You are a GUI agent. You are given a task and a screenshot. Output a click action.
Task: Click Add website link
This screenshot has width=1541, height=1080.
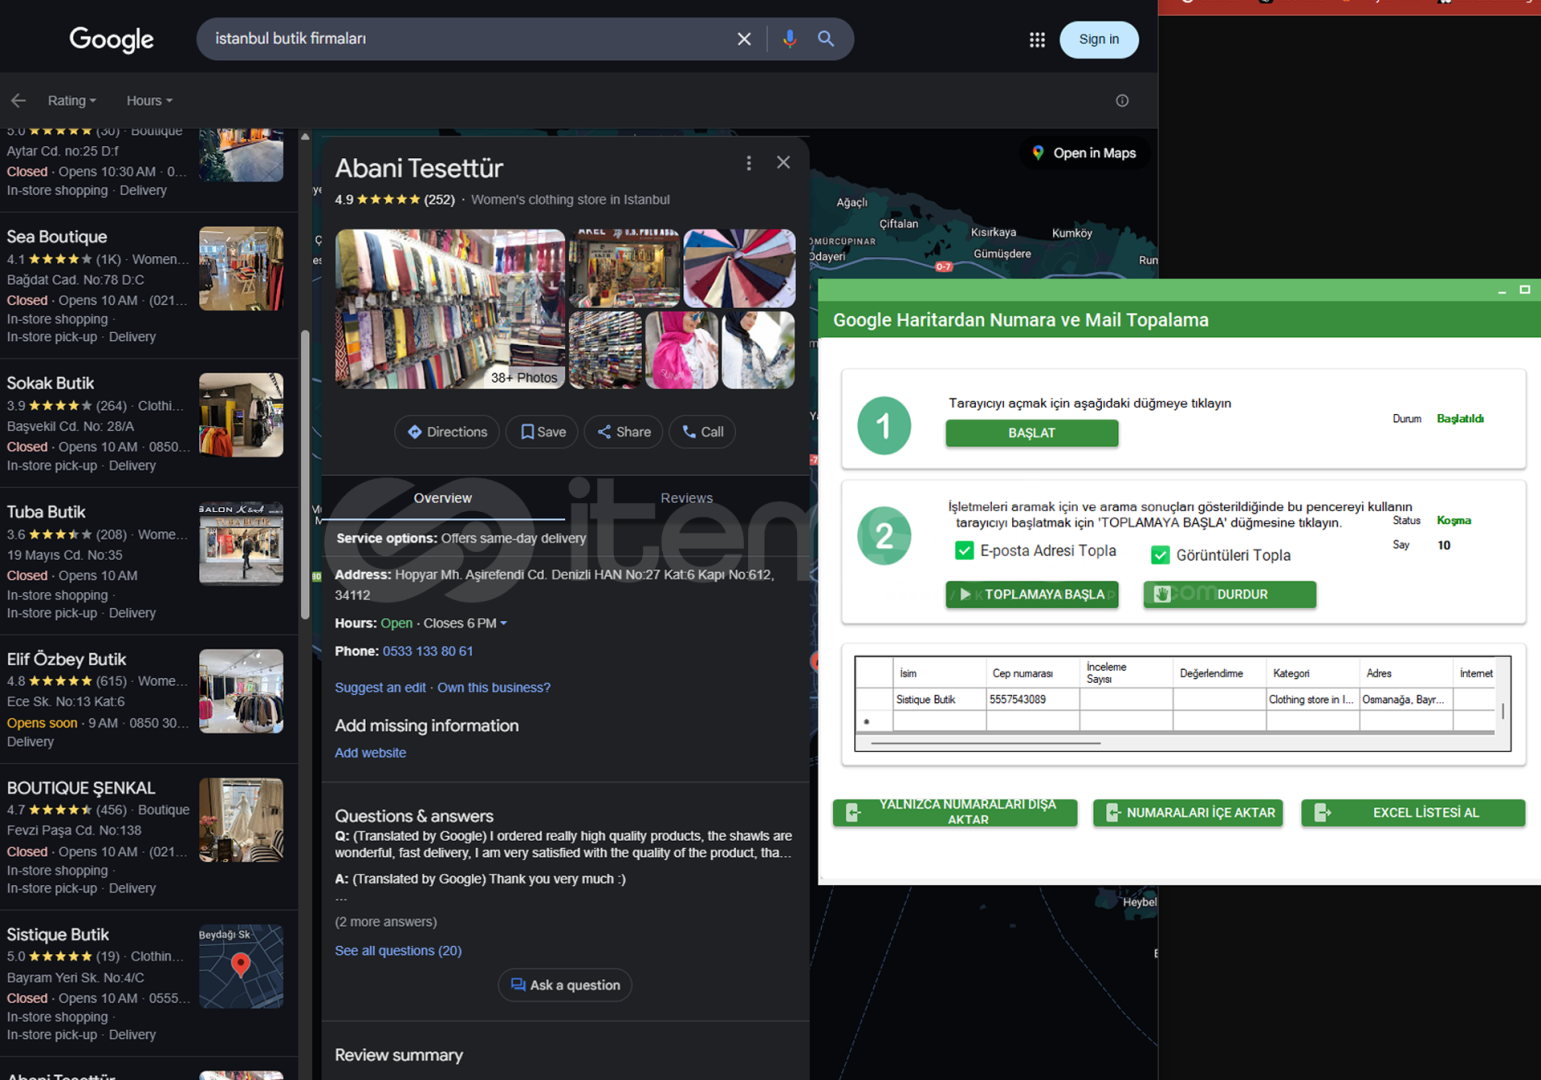(370, 753)
